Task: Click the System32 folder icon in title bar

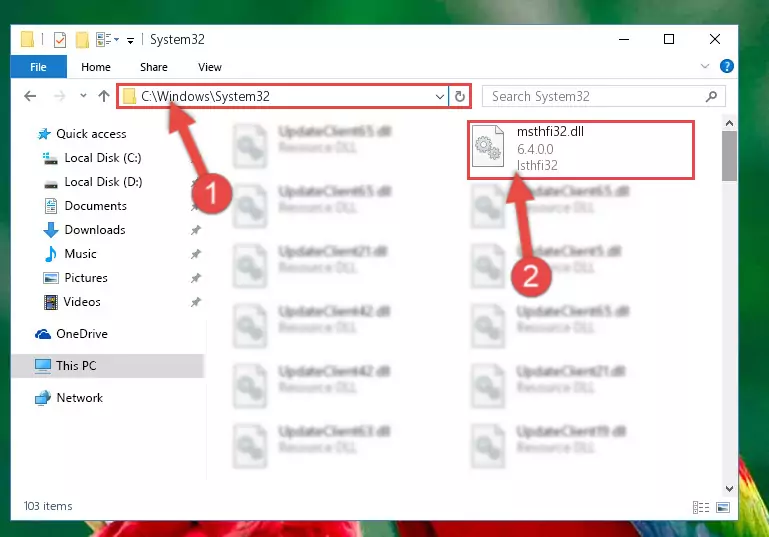Action: tap(27, 39)
